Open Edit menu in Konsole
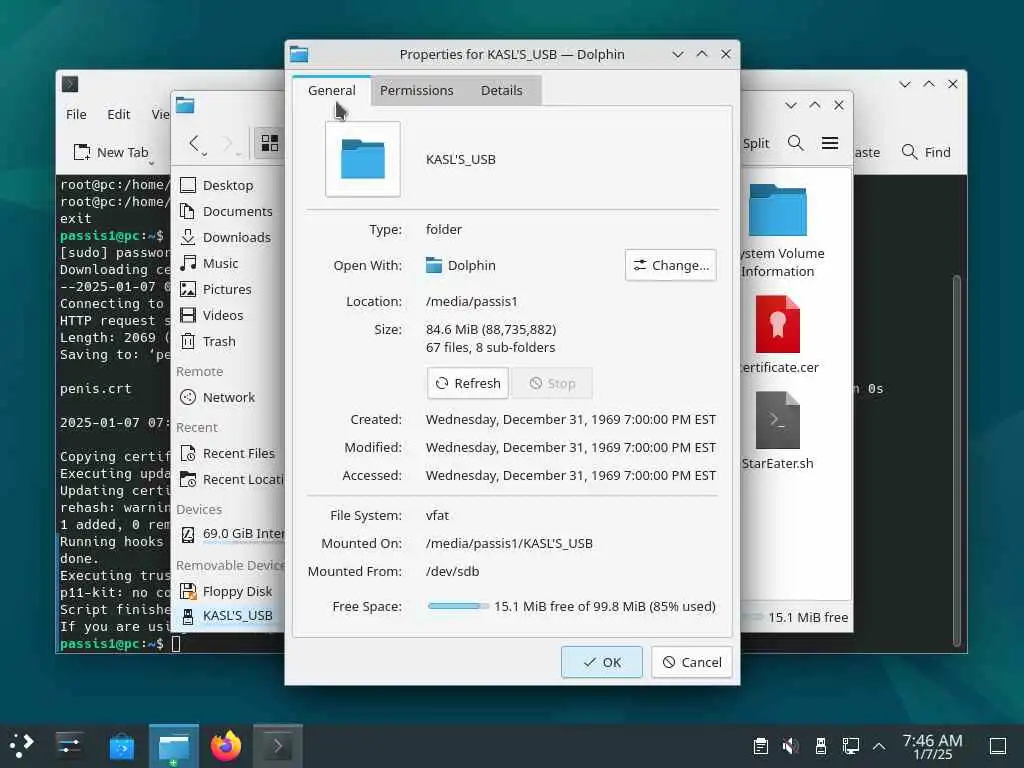 tap(118, 114)
